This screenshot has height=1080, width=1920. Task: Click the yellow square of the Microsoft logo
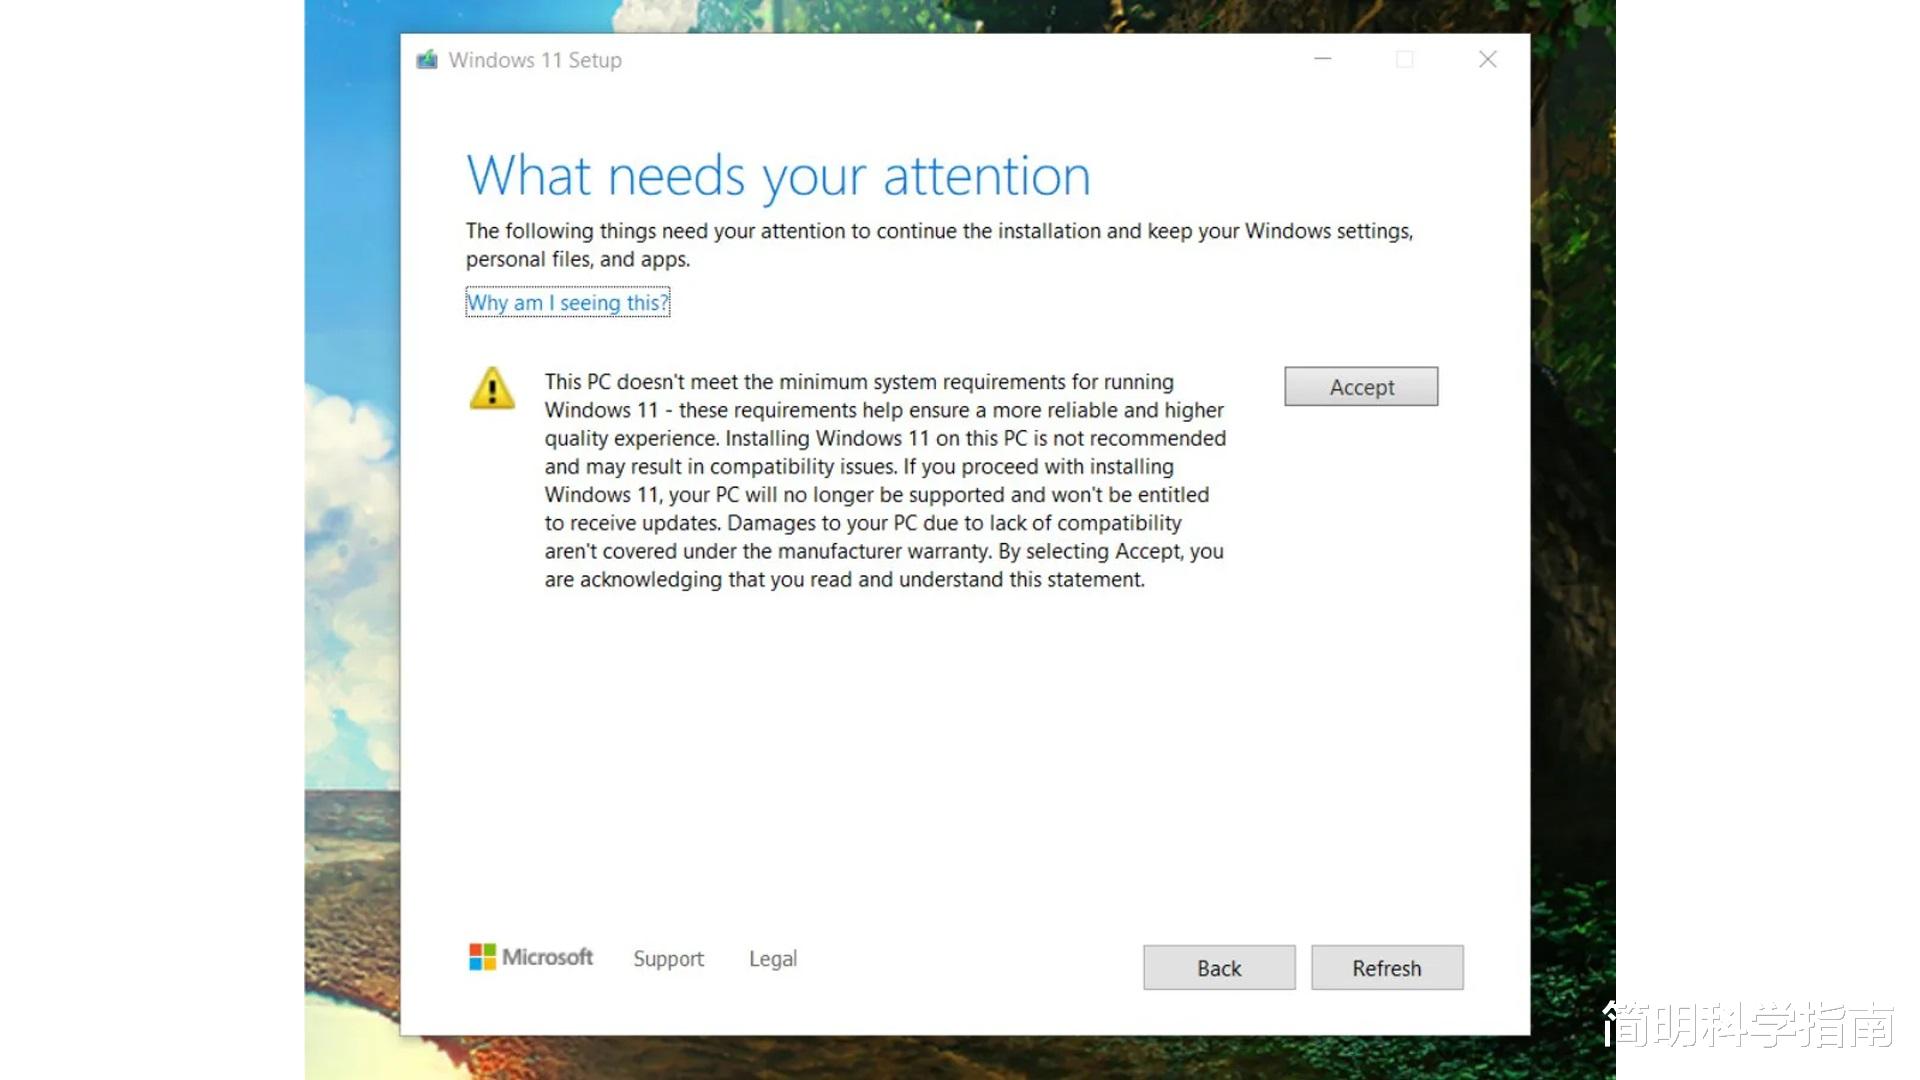(x=489, y=964)
